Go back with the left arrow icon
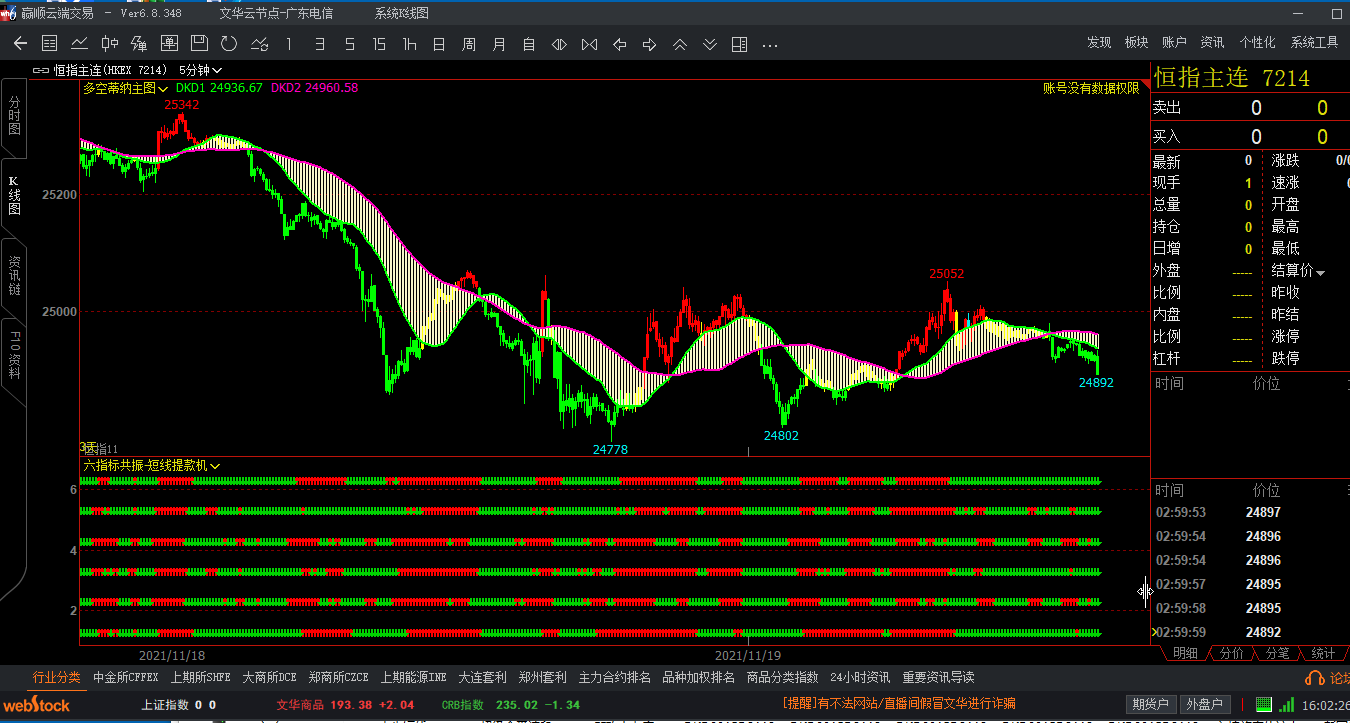The width and height of the screenshot is (1350, 723). [x=20, y=43]
